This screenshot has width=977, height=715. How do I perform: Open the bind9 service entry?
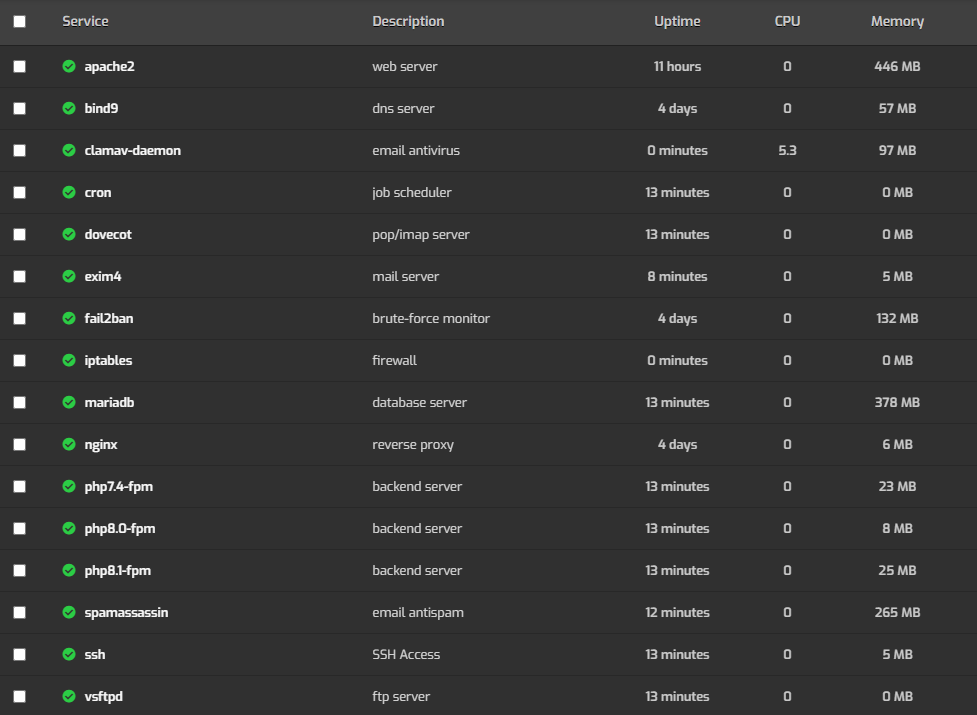(x=102, y=108)
